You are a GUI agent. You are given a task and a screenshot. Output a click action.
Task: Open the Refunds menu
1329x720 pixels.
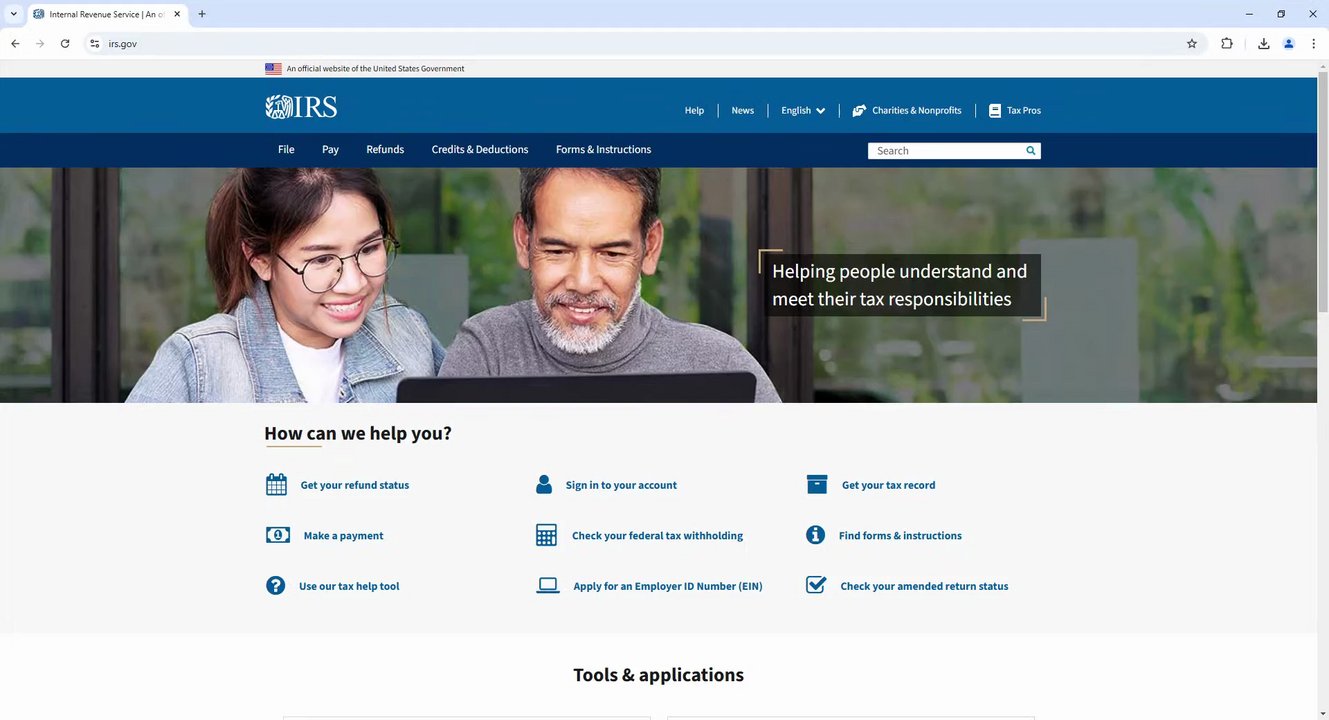pos(385,150)
